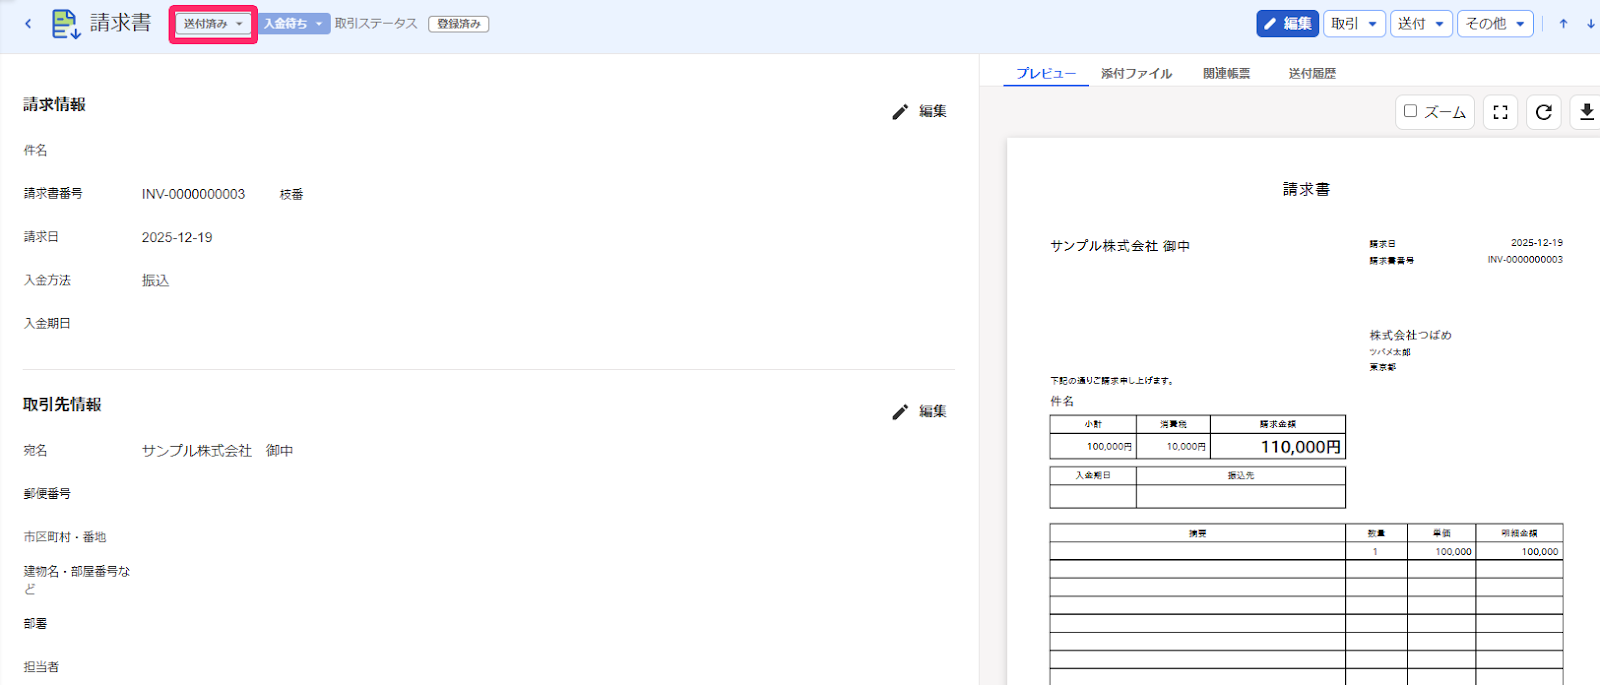
Task: Expand the 送付 dropdown menu
Action: (x=1421, y=24)
